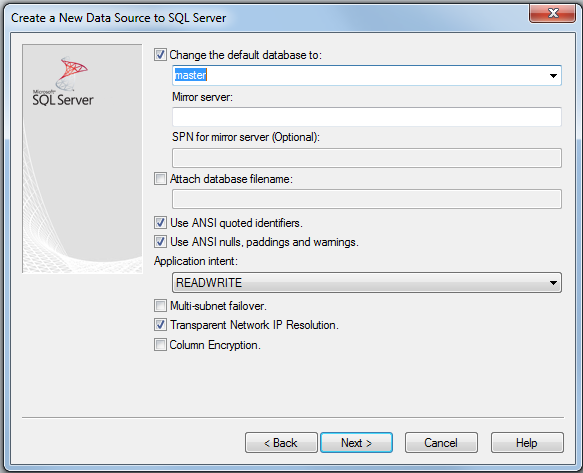Go back with the Back button
Viewport: 583px width, 473px height.
click(x=281, y=443)
